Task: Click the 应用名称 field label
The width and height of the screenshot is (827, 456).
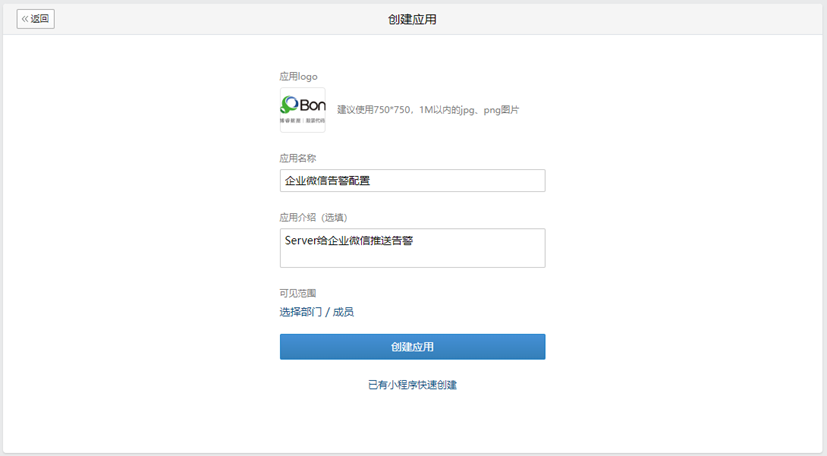Action: 298,158
